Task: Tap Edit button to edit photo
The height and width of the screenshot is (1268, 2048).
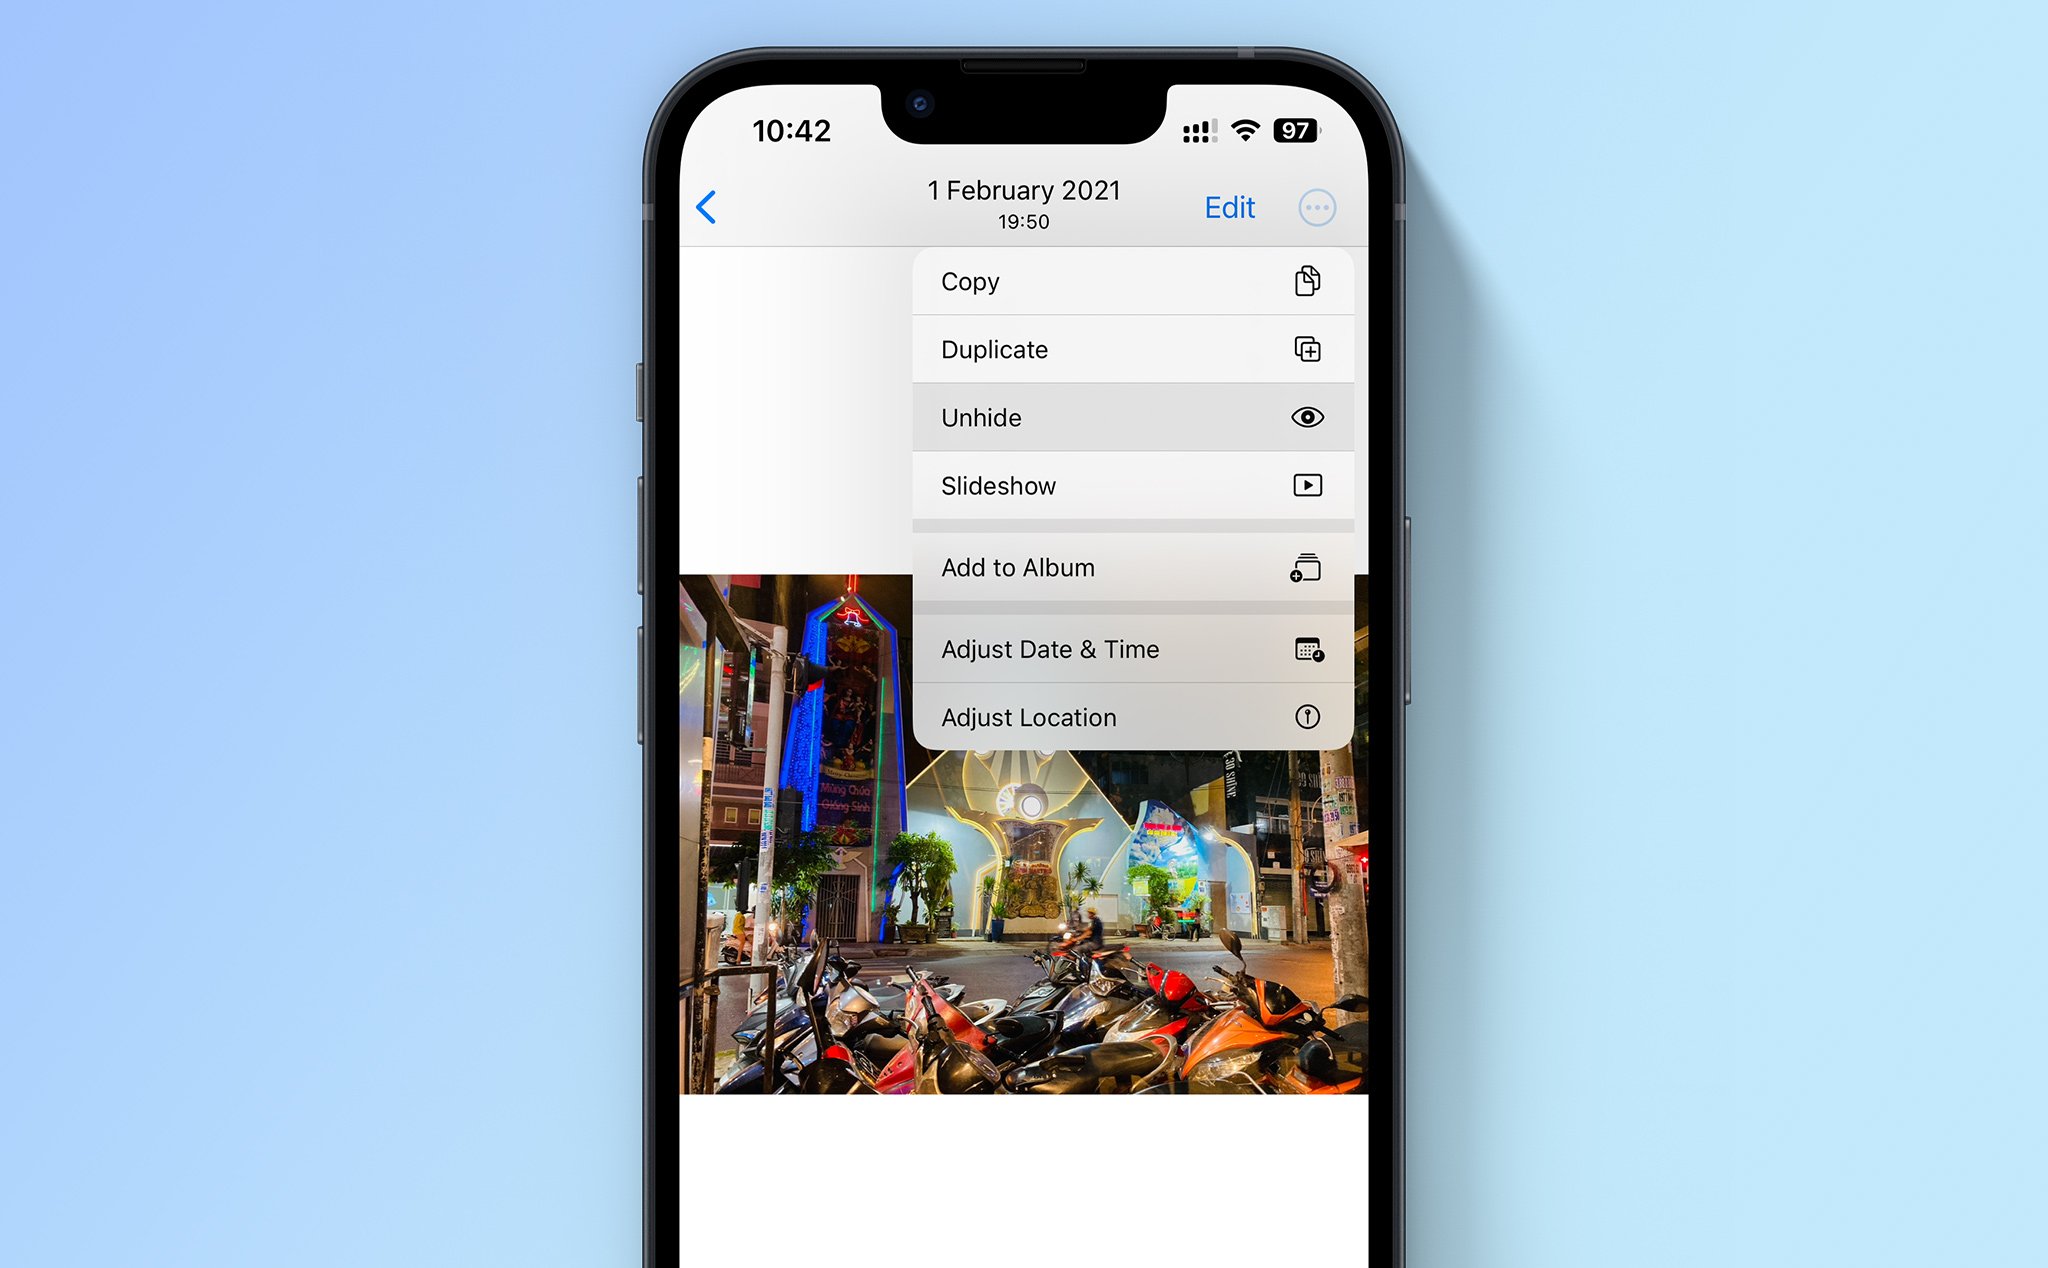Action: pos(1227,205)
